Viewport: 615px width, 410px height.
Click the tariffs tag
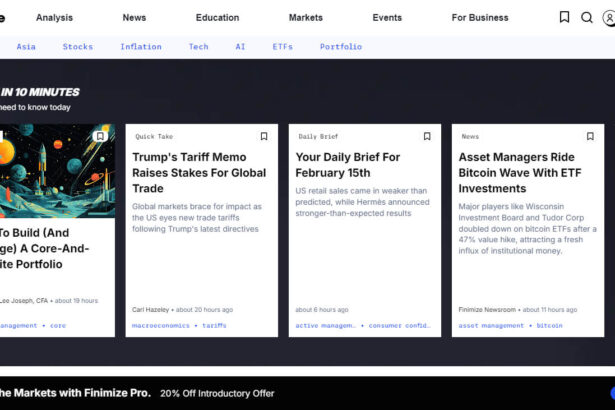coord(214,326)
